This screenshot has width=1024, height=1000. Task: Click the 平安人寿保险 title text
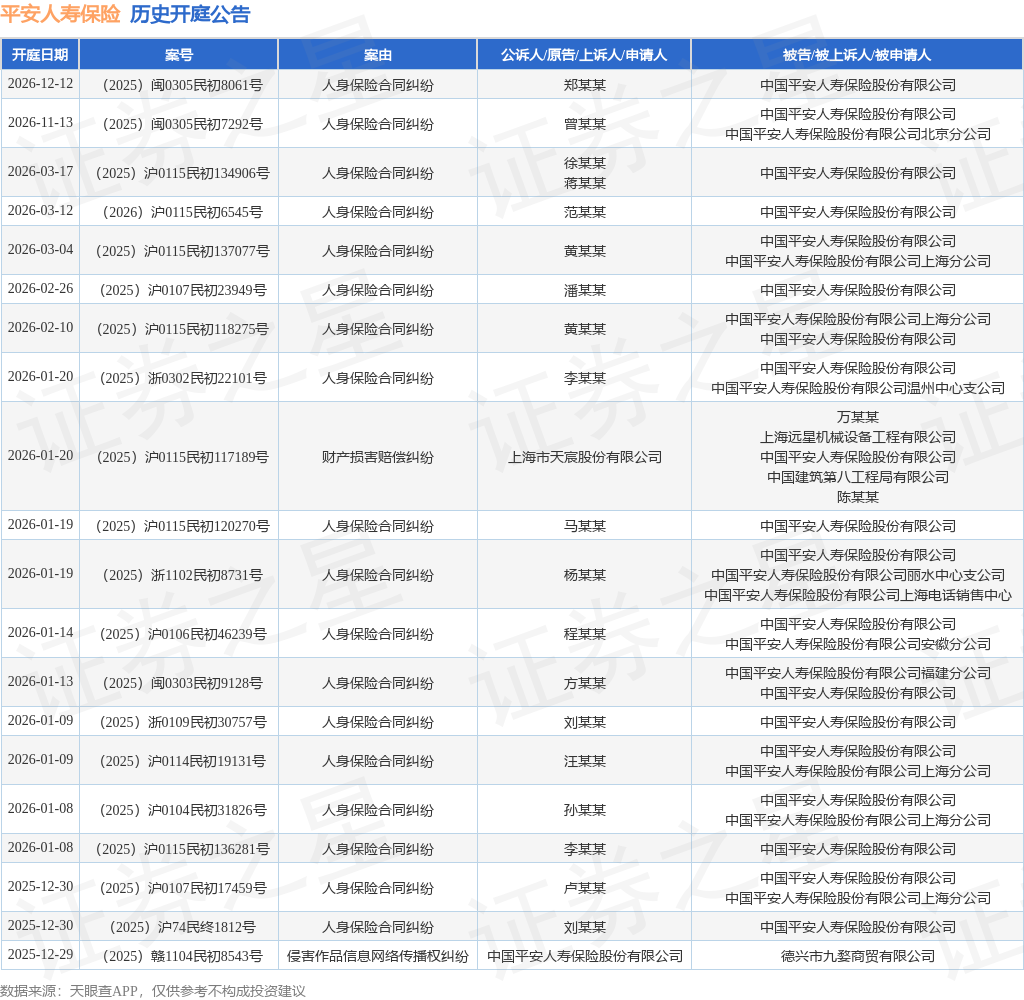(60, 15)
